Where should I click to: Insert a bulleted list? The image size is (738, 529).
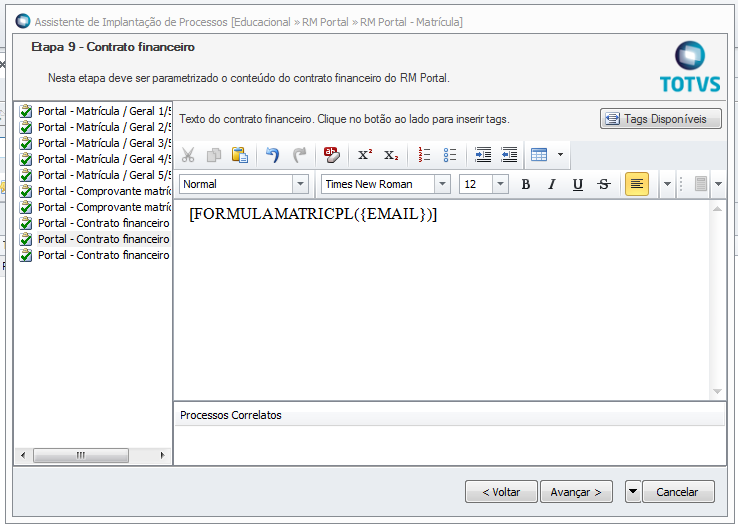450,155
